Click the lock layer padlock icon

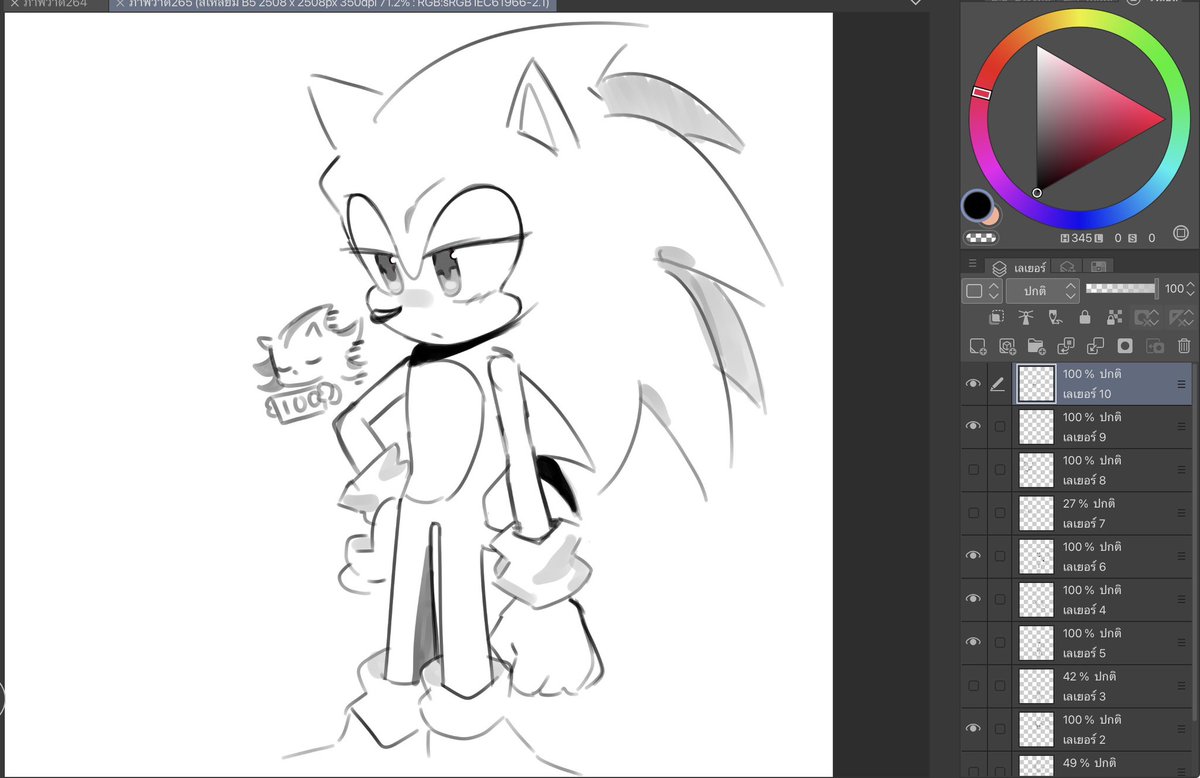click(x=1085, y=318)
